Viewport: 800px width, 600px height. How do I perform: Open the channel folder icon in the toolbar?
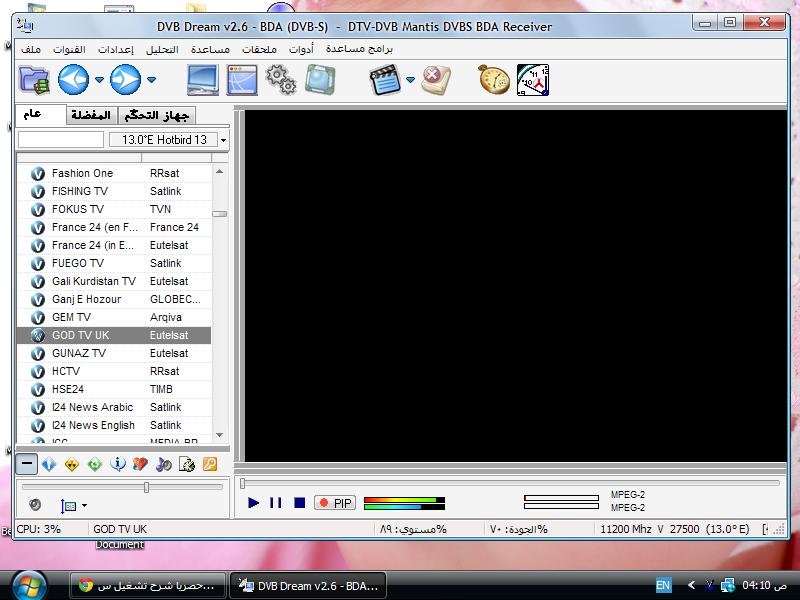[34, 80]
